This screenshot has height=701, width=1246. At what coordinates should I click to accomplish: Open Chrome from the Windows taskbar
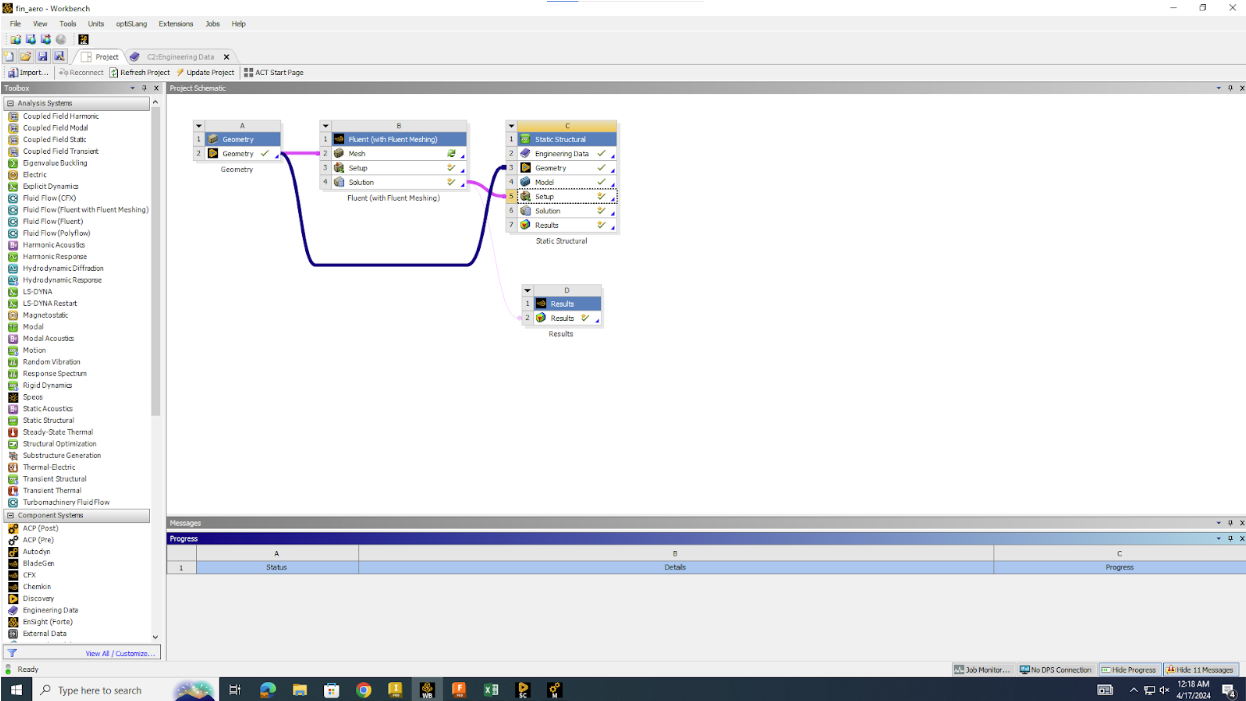tap(363, 690)
